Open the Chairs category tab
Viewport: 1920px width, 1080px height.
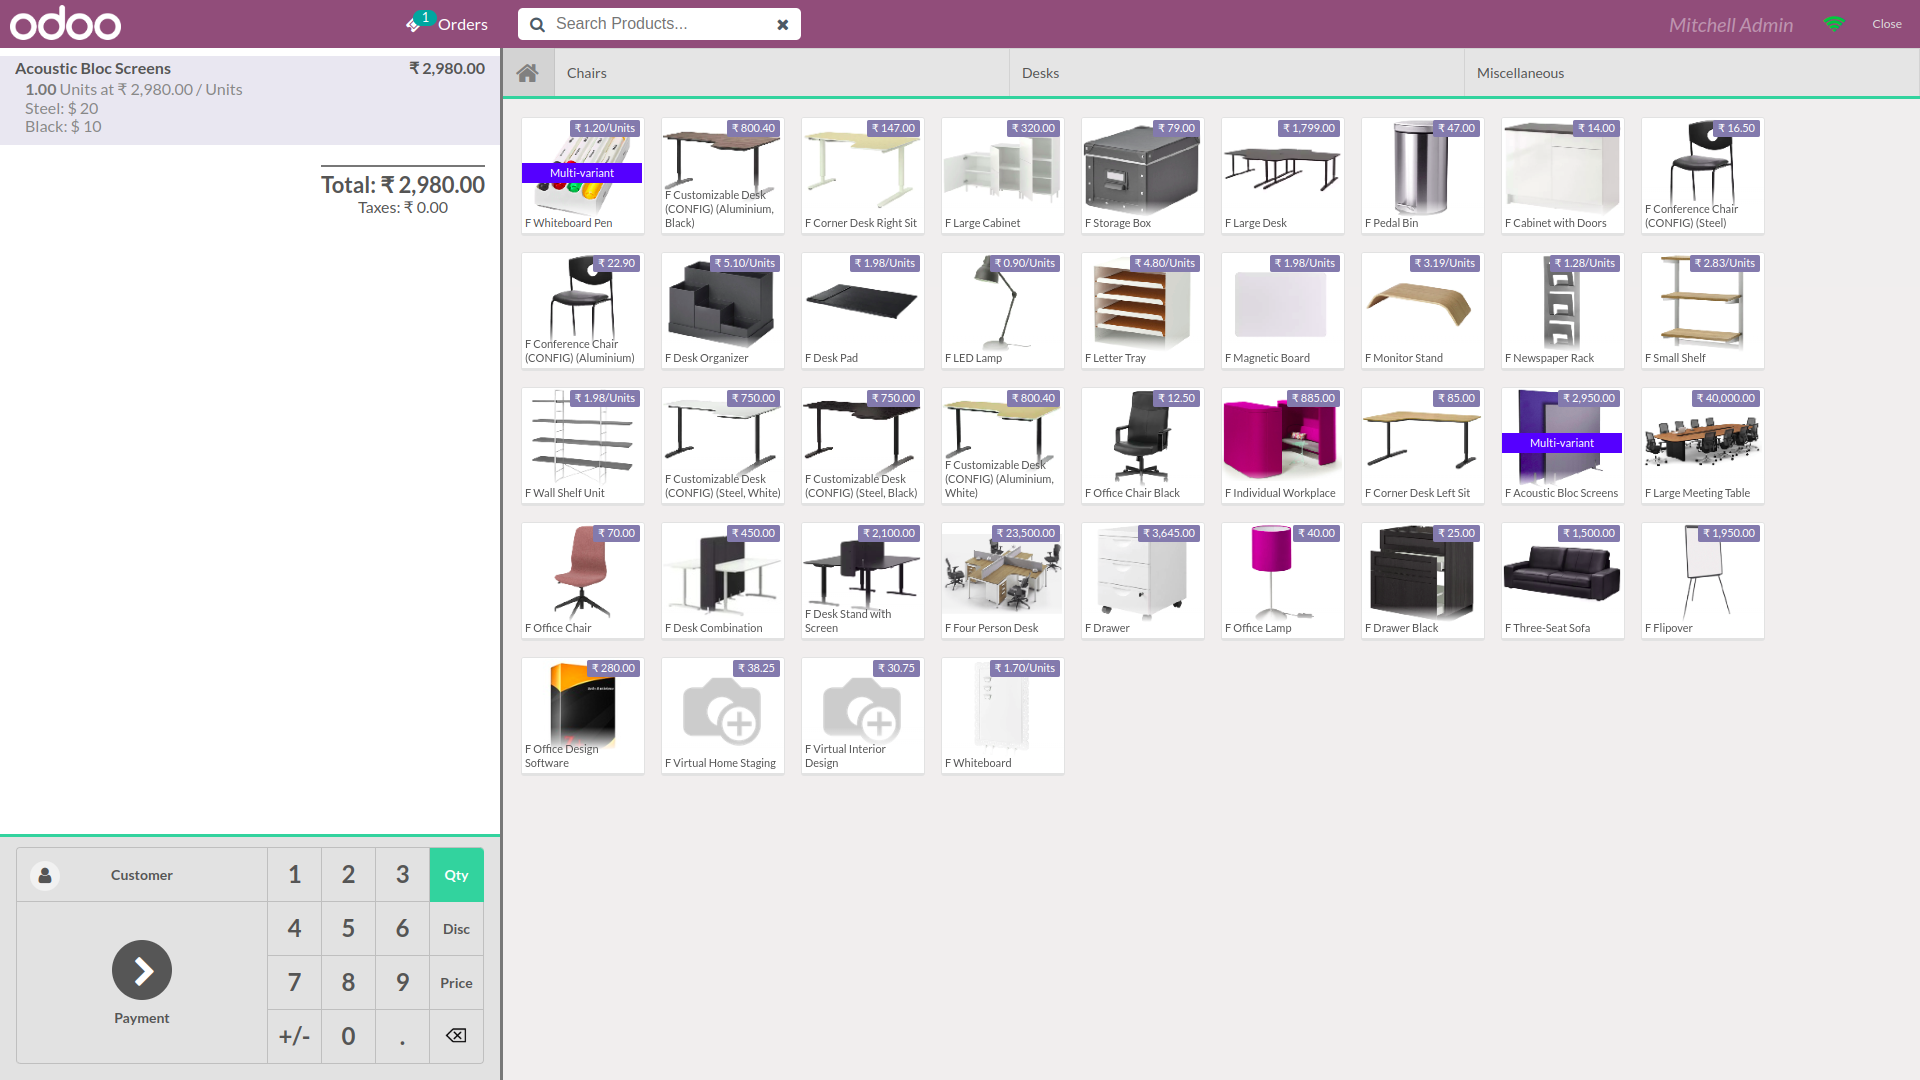click(587, 73)
